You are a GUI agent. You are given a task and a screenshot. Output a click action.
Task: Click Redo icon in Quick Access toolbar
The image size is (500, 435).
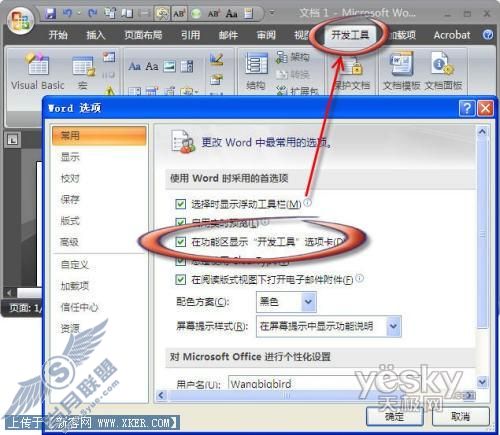(92, 13)
